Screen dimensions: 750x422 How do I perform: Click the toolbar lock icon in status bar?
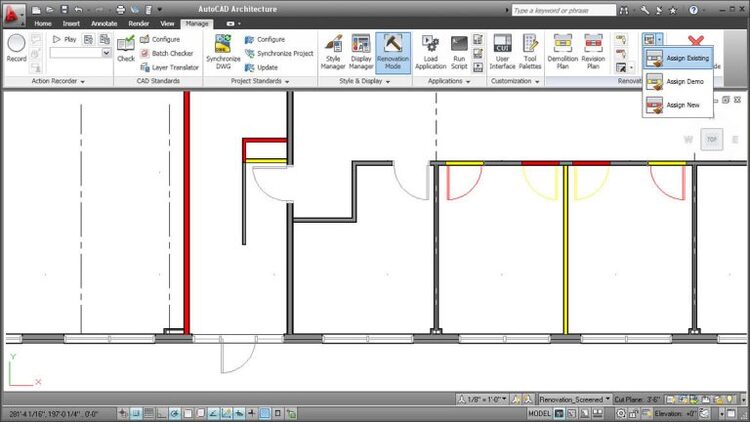tap(633, 413)
